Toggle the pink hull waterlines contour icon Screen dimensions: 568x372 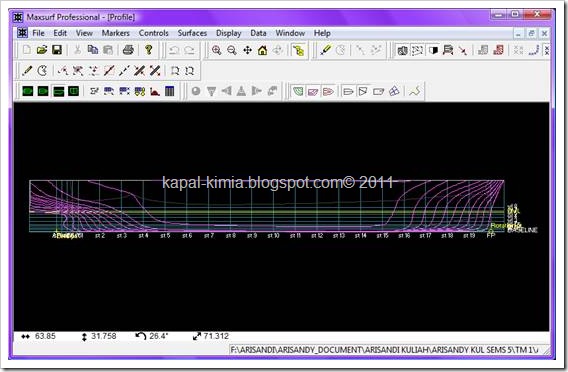click(328, 91)
